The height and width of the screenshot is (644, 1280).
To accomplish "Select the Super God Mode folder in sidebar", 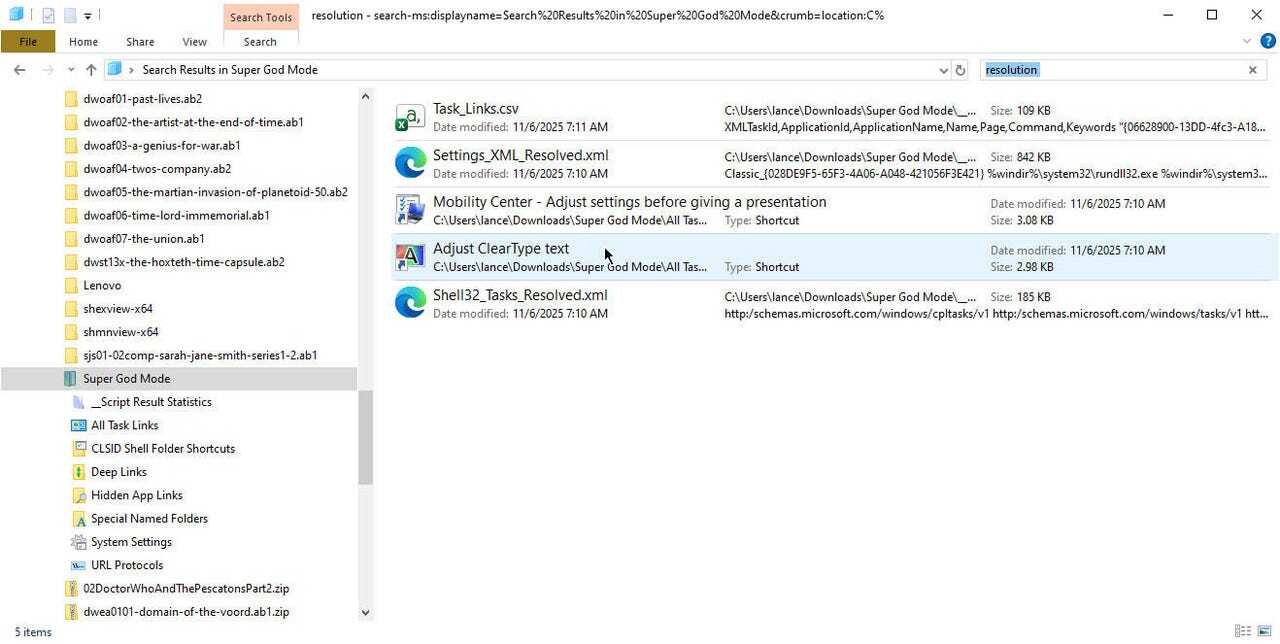I will tap(126, 378).
